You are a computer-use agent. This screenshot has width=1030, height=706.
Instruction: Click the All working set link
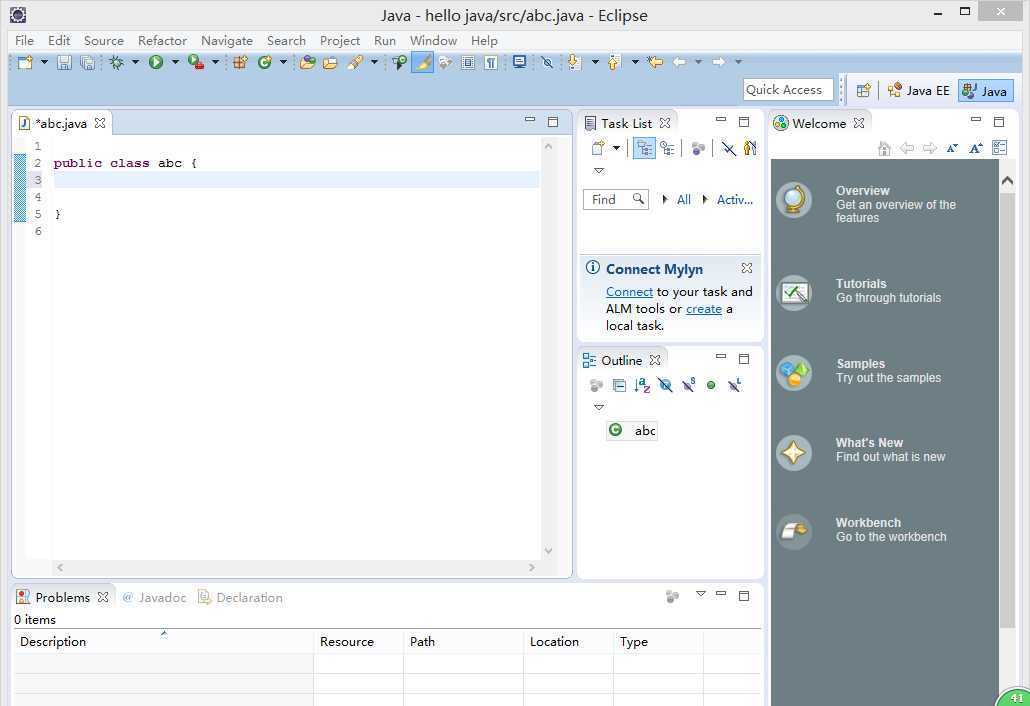[x=684, y=200]
